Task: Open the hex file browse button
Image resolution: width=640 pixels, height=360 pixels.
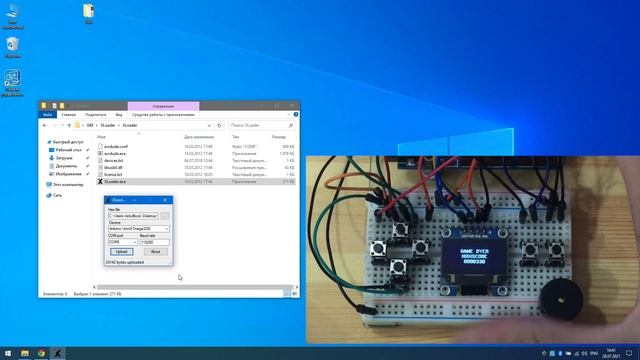Action: [x=164, y=216]
